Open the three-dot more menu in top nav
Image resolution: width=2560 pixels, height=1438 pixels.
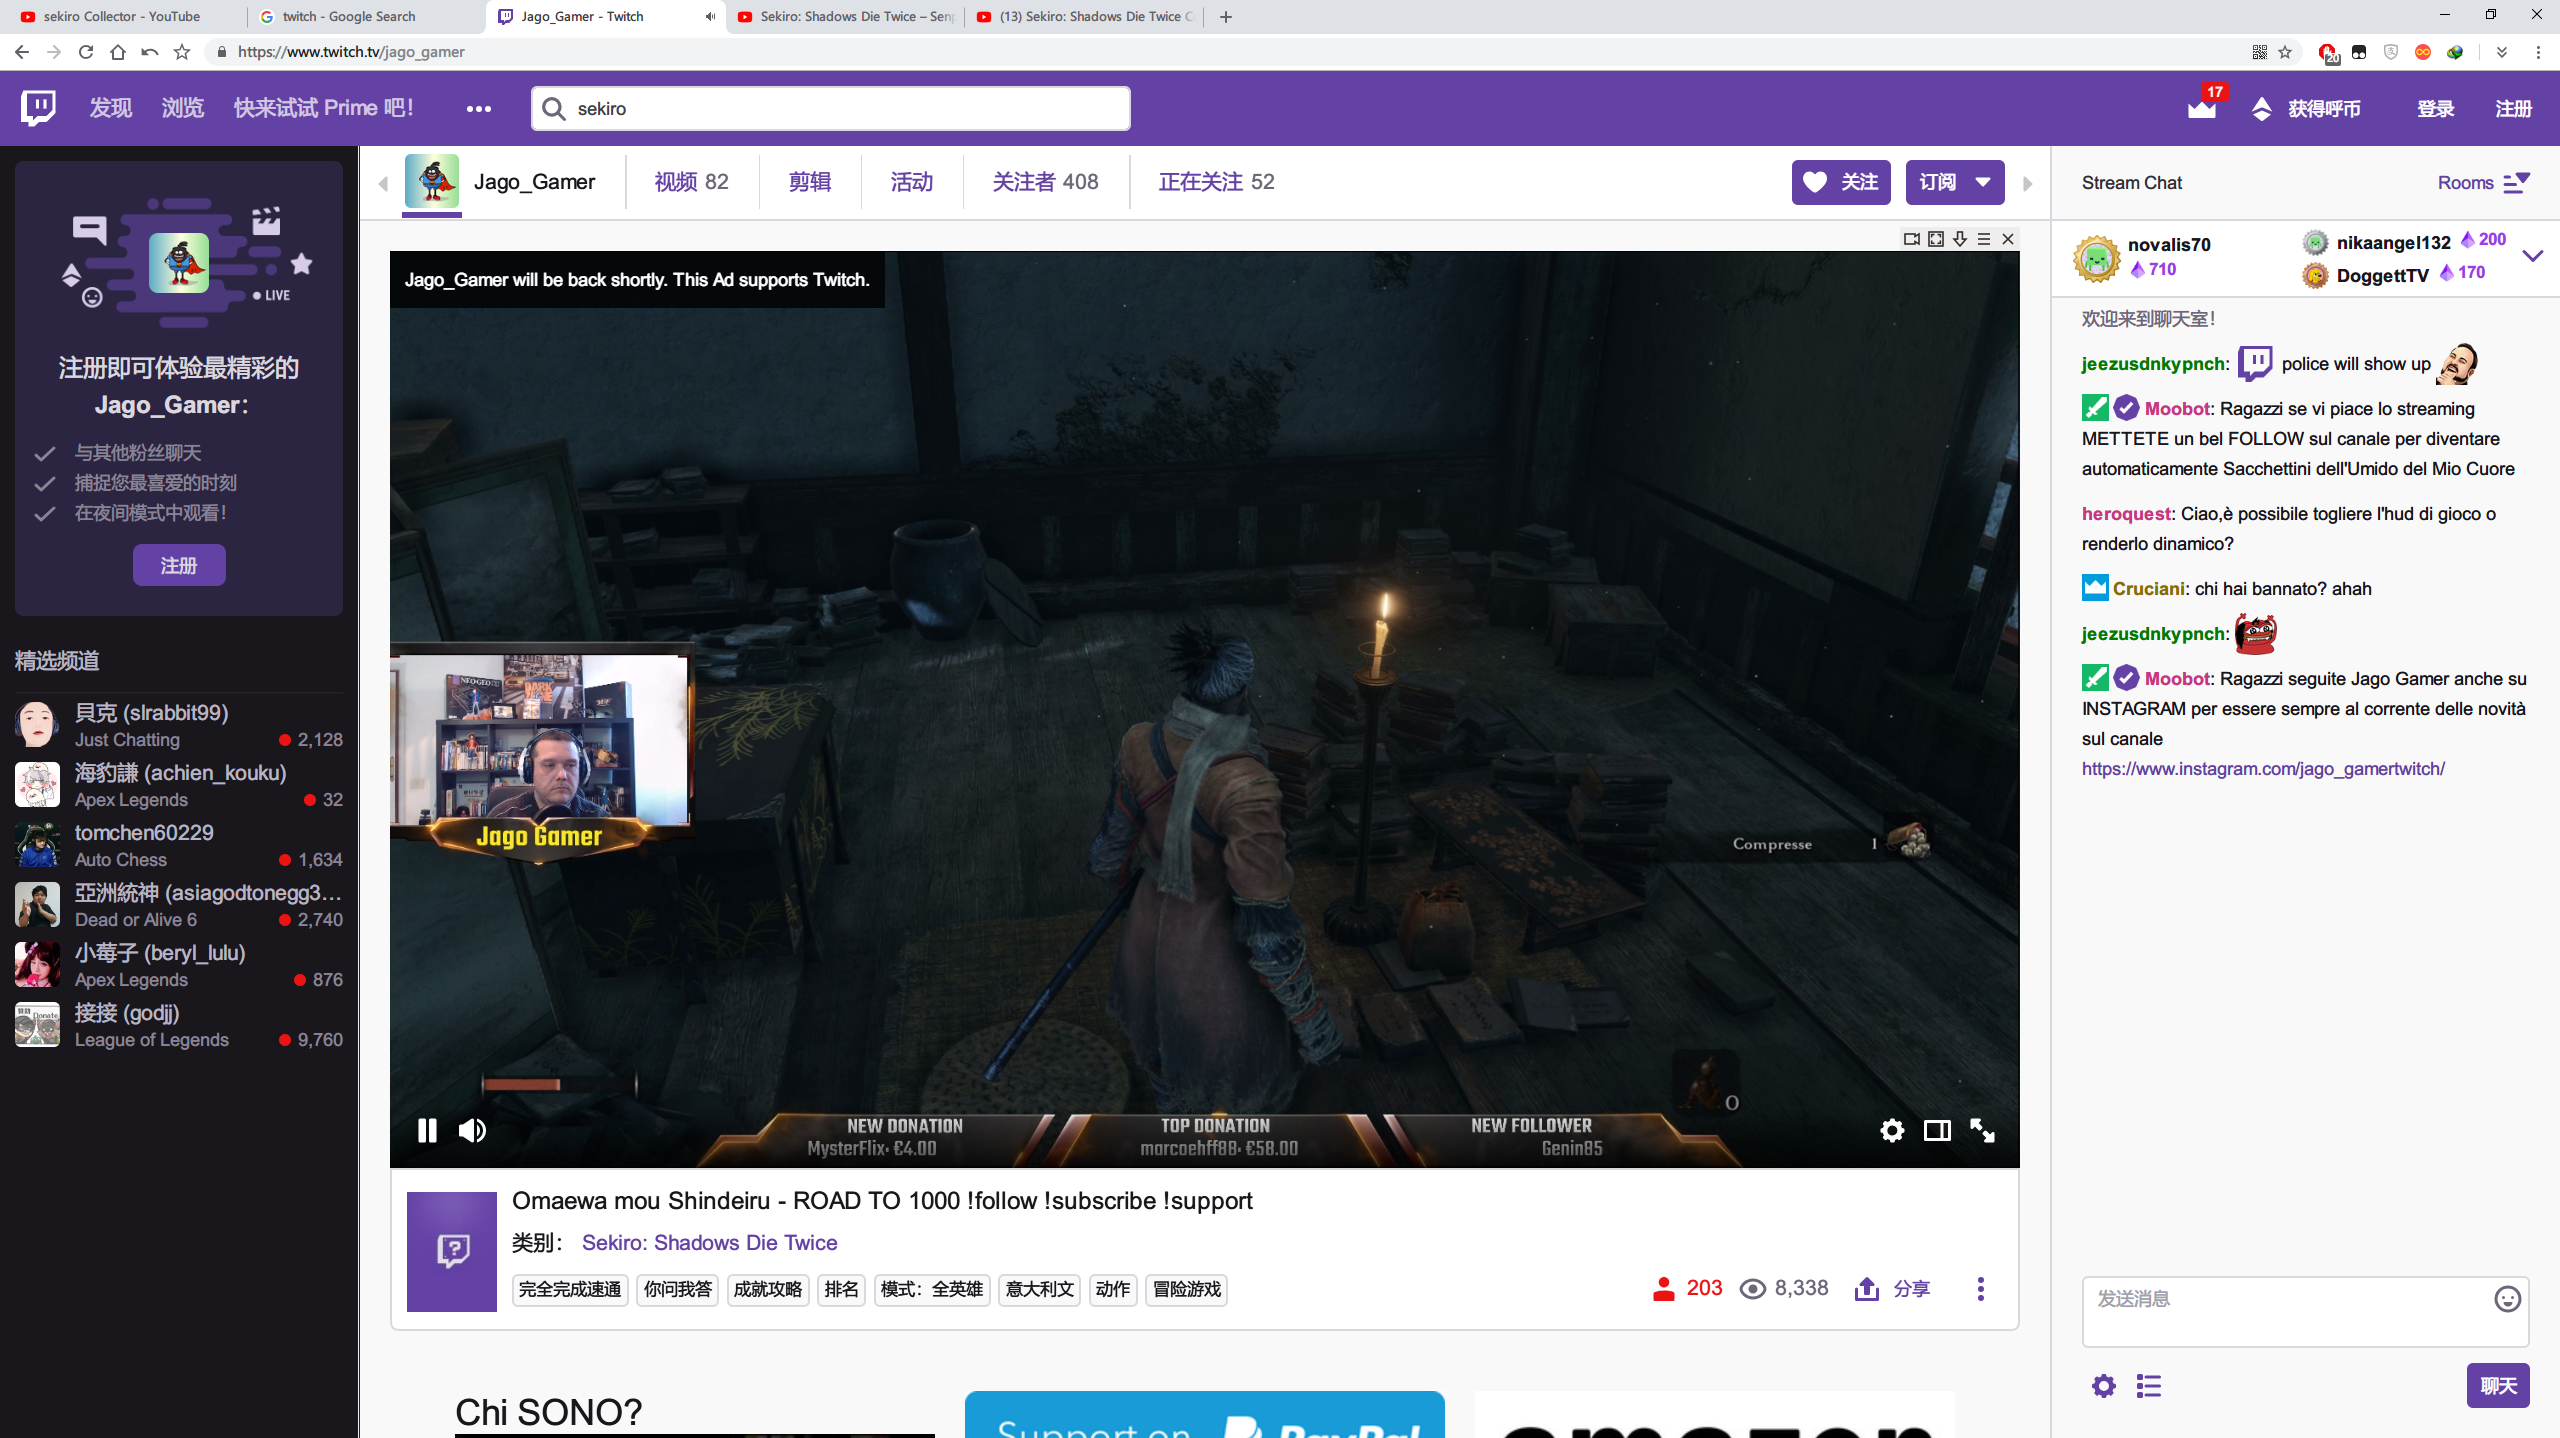pos(479,108)
